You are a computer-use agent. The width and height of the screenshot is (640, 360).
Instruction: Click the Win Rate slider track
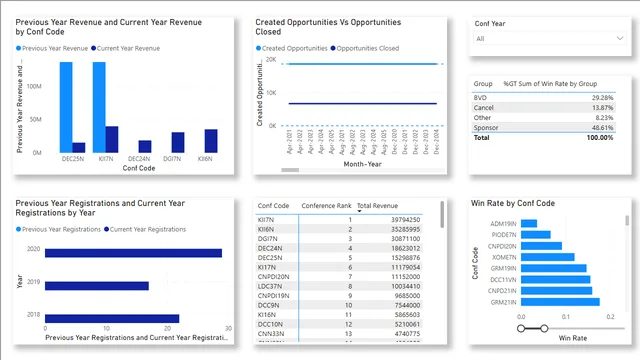point(573,328)
